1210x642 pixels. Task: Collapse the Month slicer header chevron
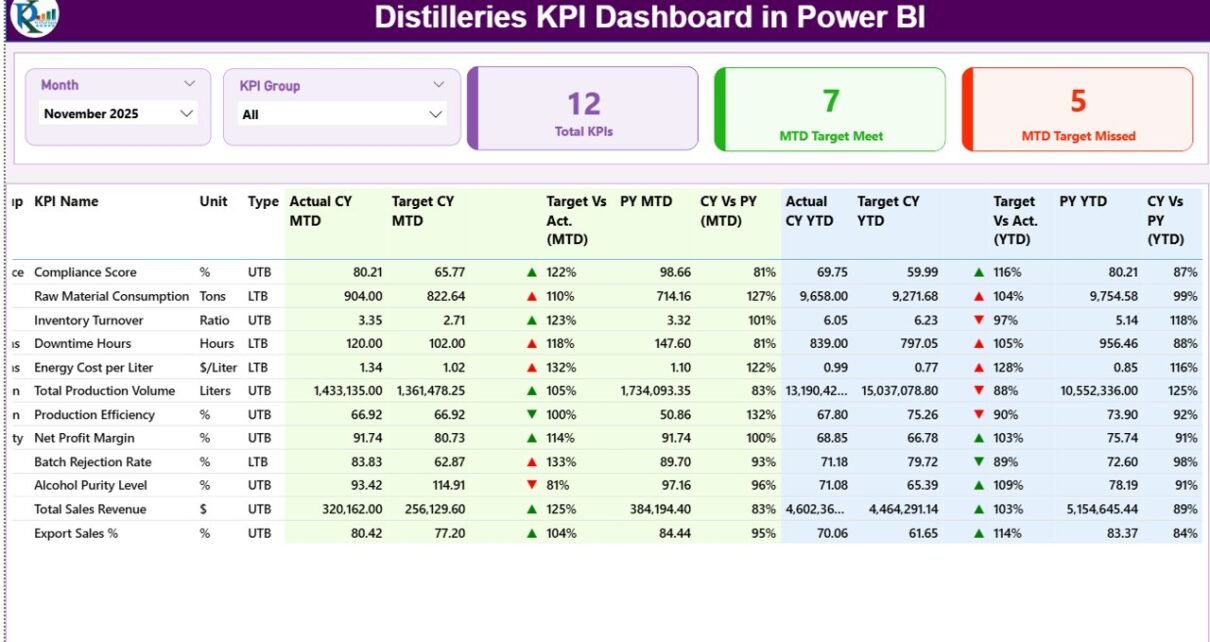190,85
